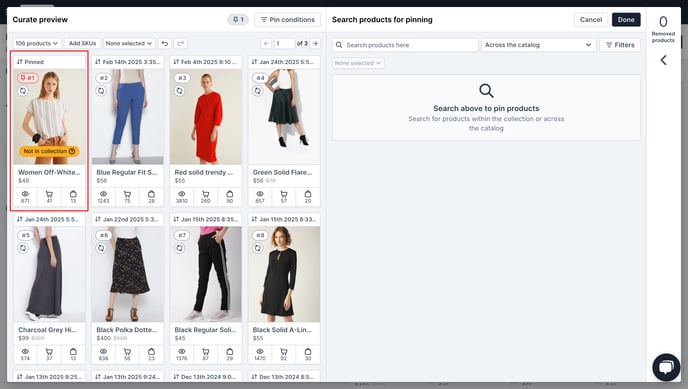Image resolution: width=688 pixels, height=389 pixels.
Task: Click the $400 price on Black Polka Dotted
Action: tap(104, 338)
